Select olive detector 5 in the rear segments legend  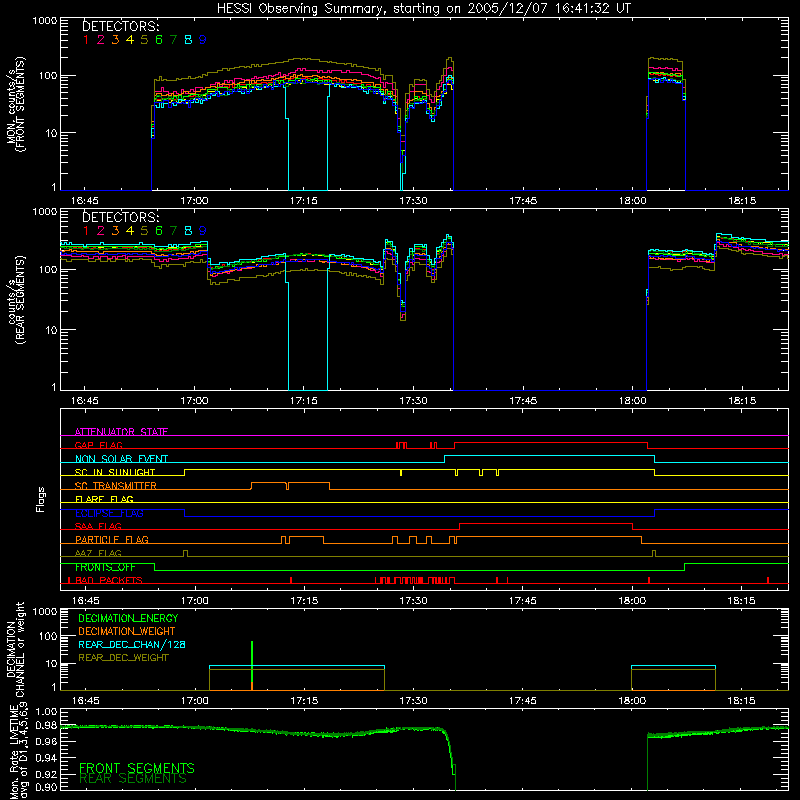click(x=144, y=231)
